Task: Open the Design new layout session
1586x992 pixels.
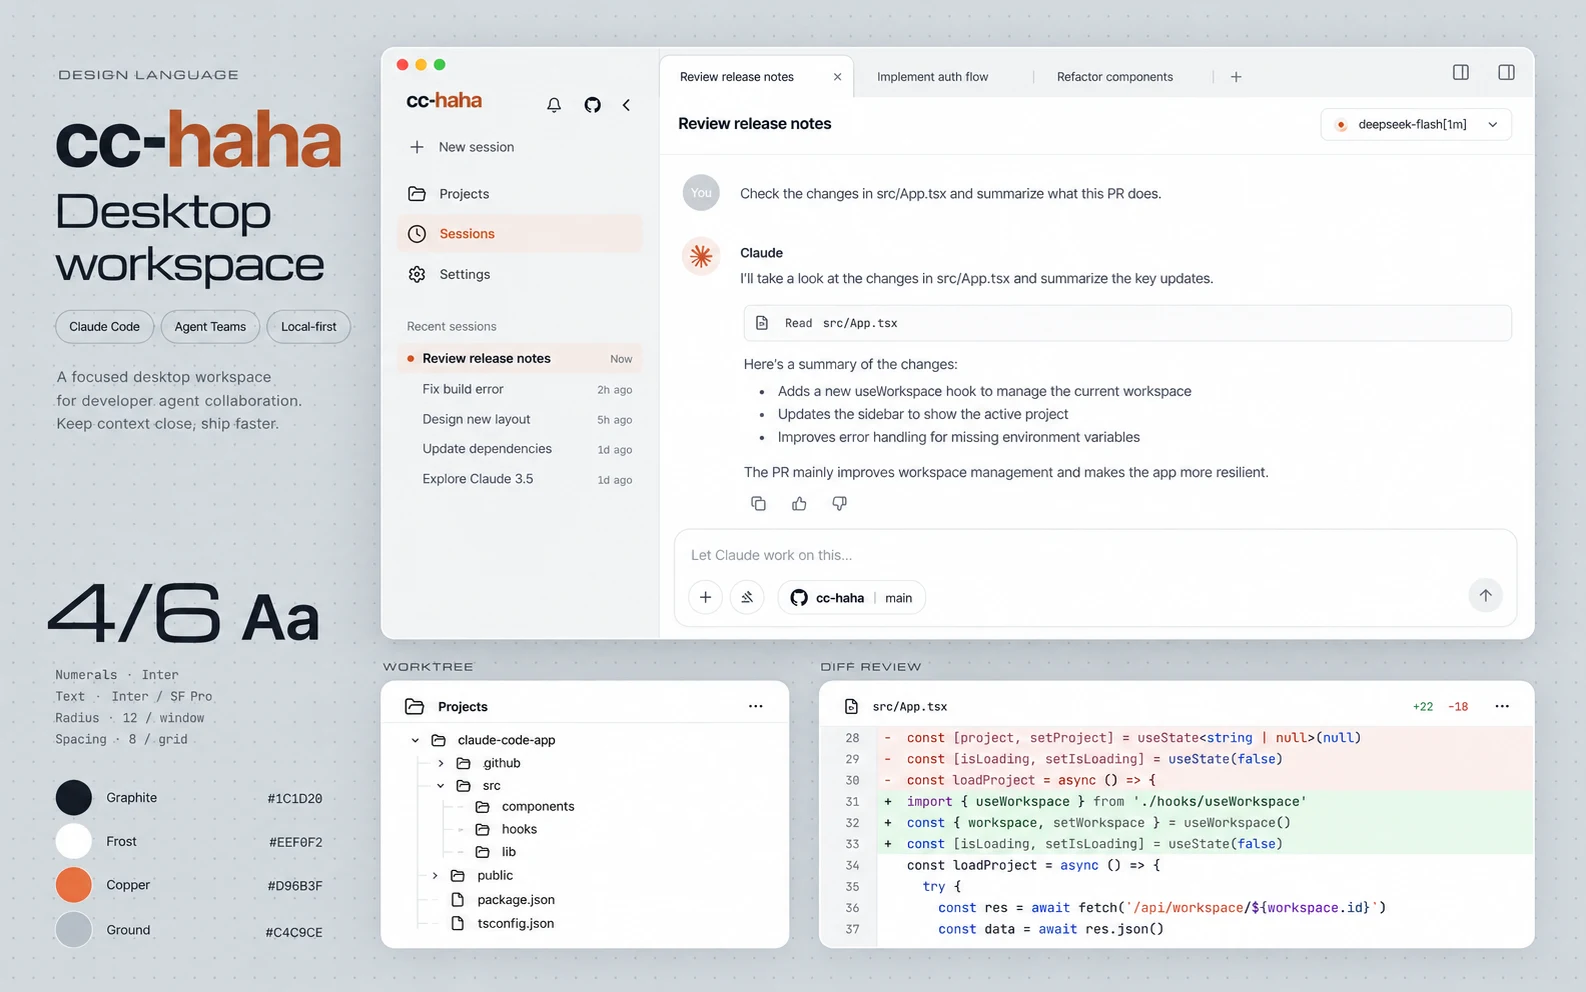Action: (x=519, y=419)
